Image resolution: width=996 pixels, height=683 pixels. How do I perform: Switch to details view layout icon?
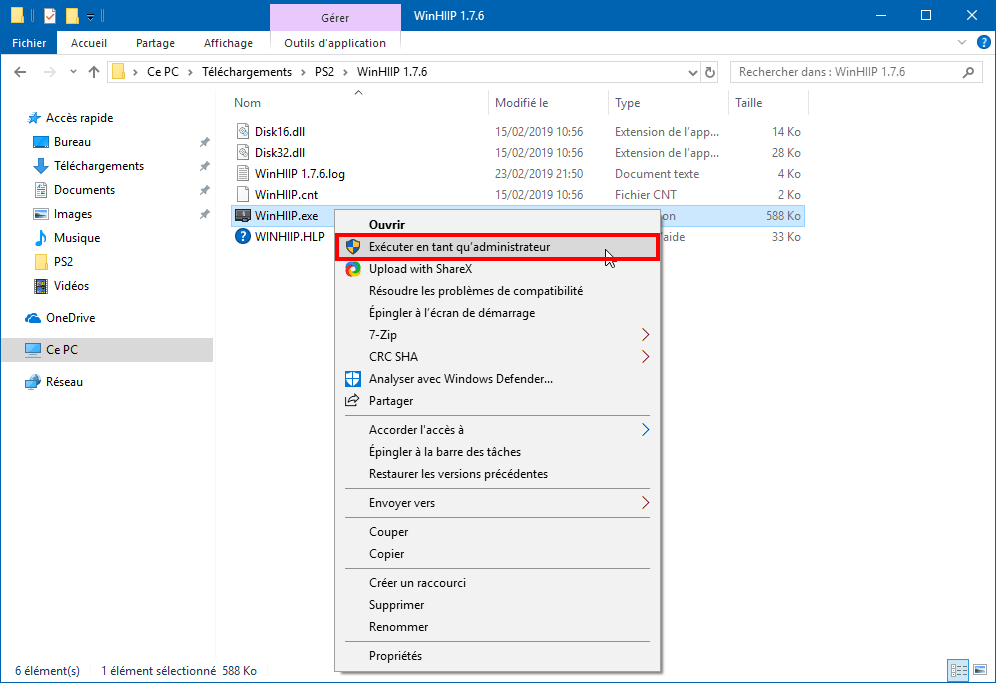coord(959,670)
